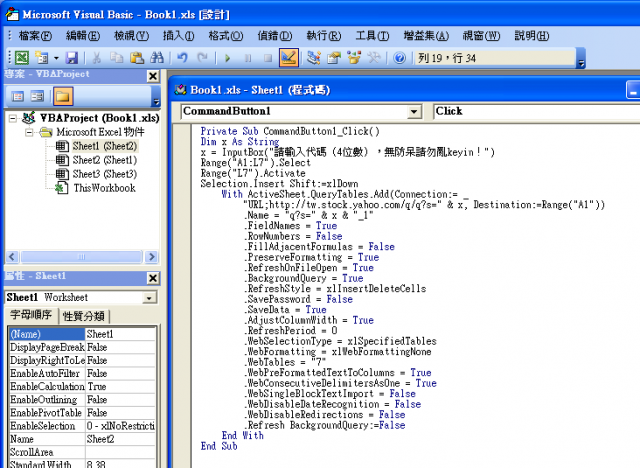Open the 說明(H) menu

(532, 36)
